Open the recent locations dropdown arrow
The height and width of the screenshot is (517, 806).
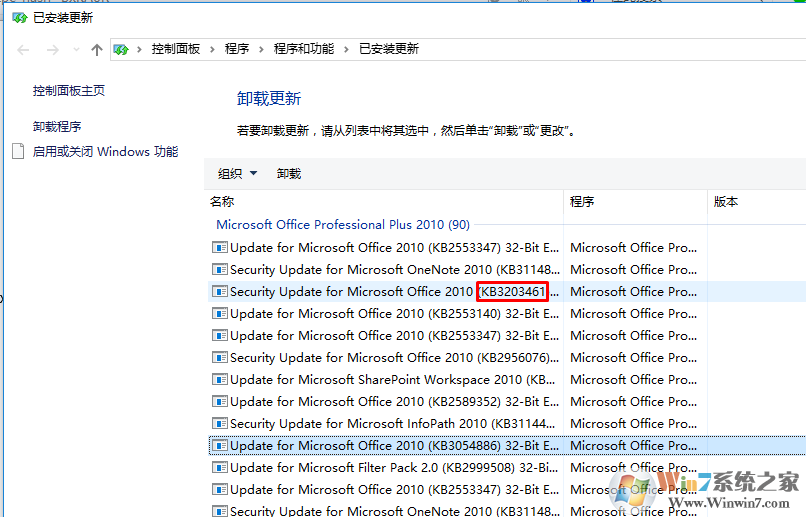pyautogui.click(x=77, y=50)
